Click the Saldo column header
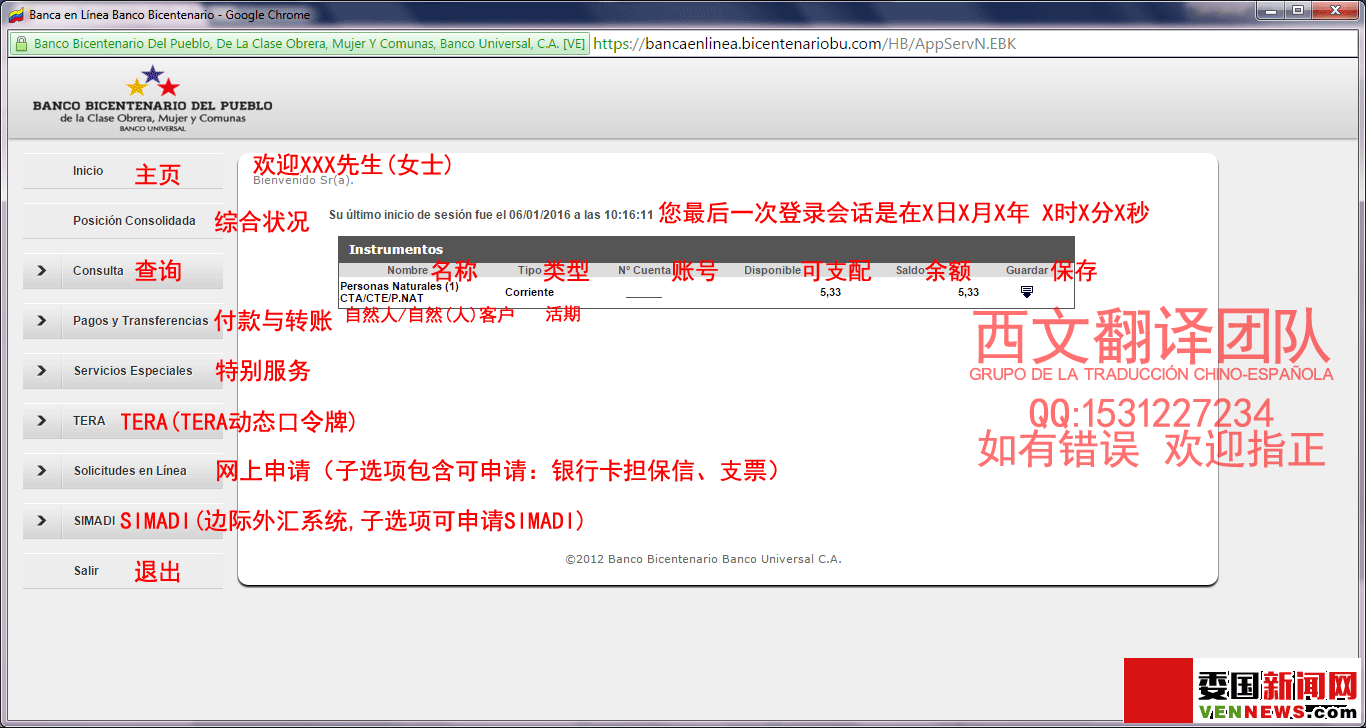 (910, 270)
